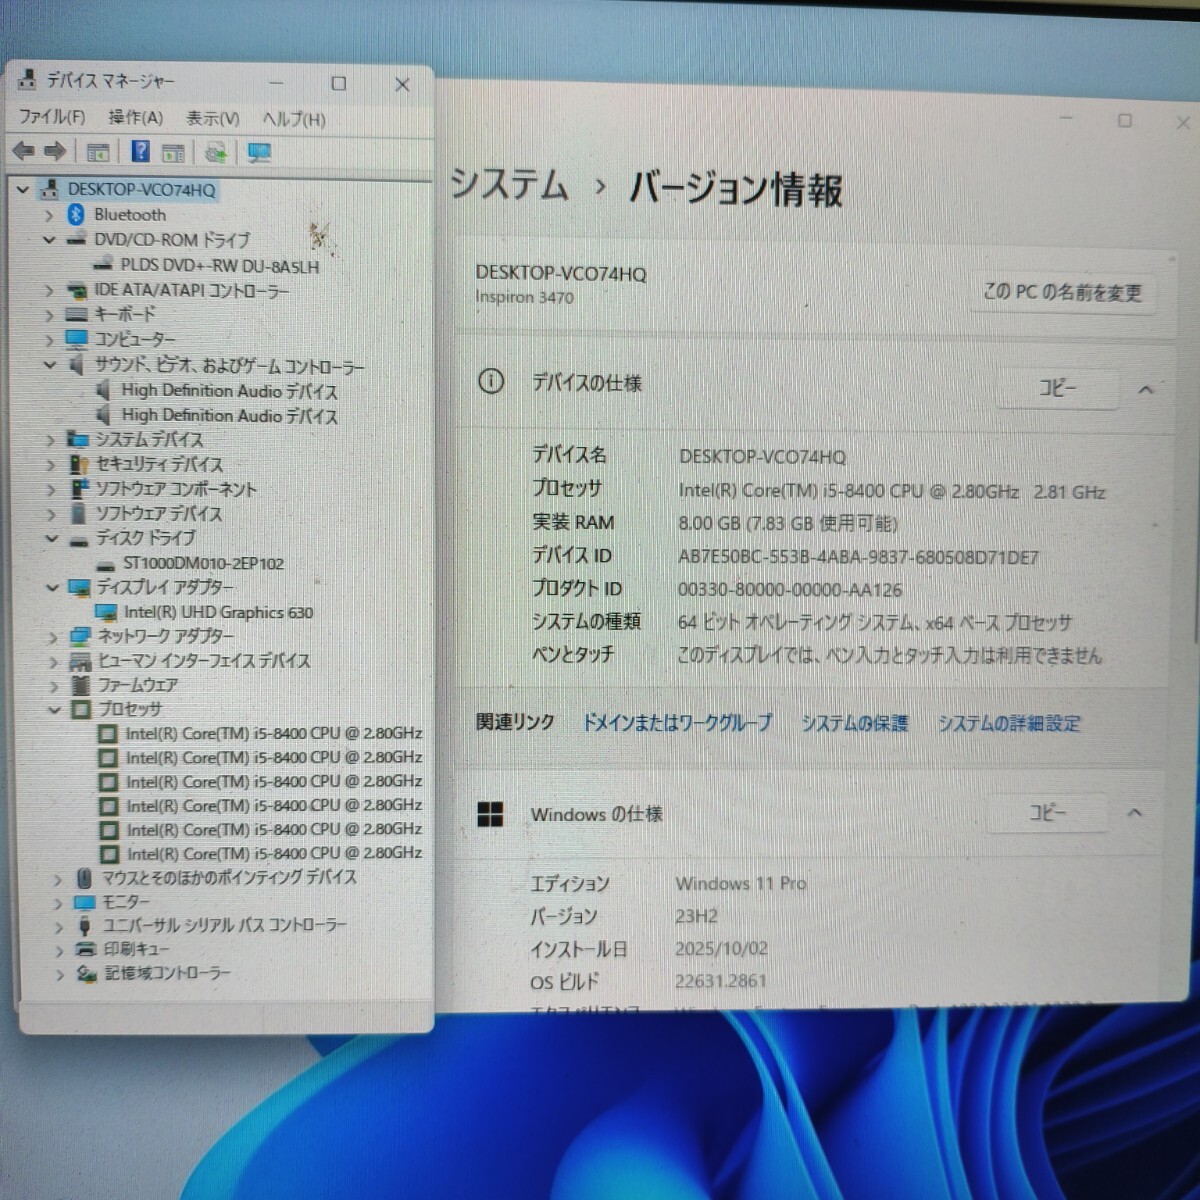
Task: Select ヒューマン インターフェイス デバイス tree item
Action: (x=204, y=661)
